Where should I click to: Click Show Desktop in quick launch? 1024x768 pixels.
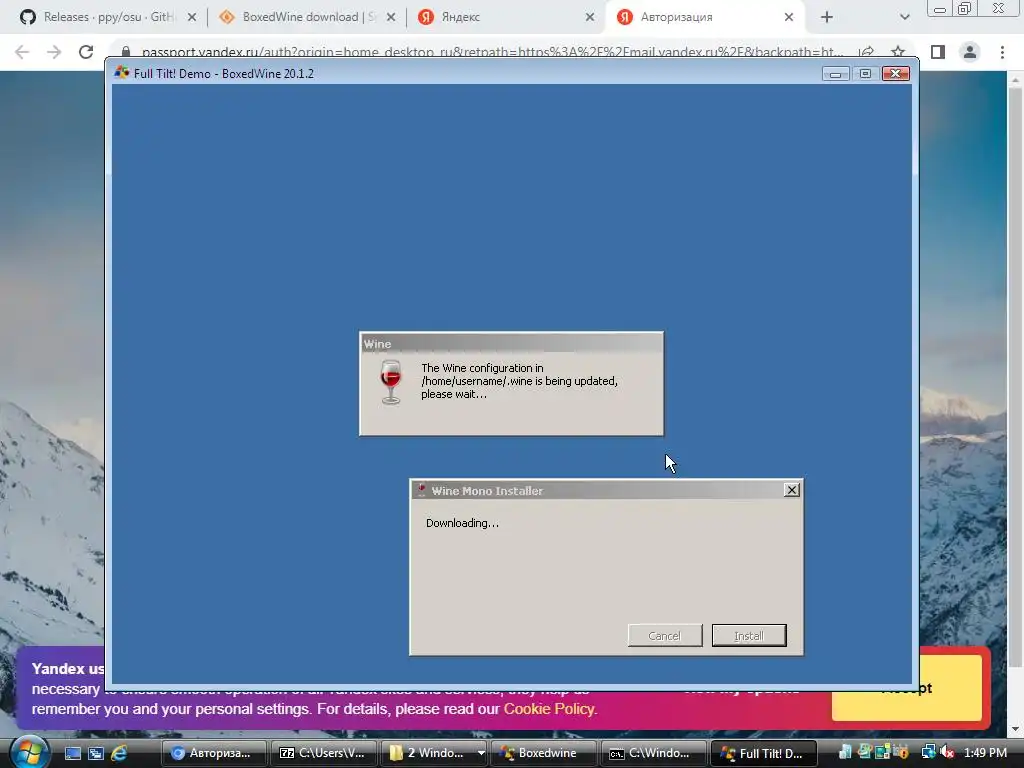click(x=72, y=753)
